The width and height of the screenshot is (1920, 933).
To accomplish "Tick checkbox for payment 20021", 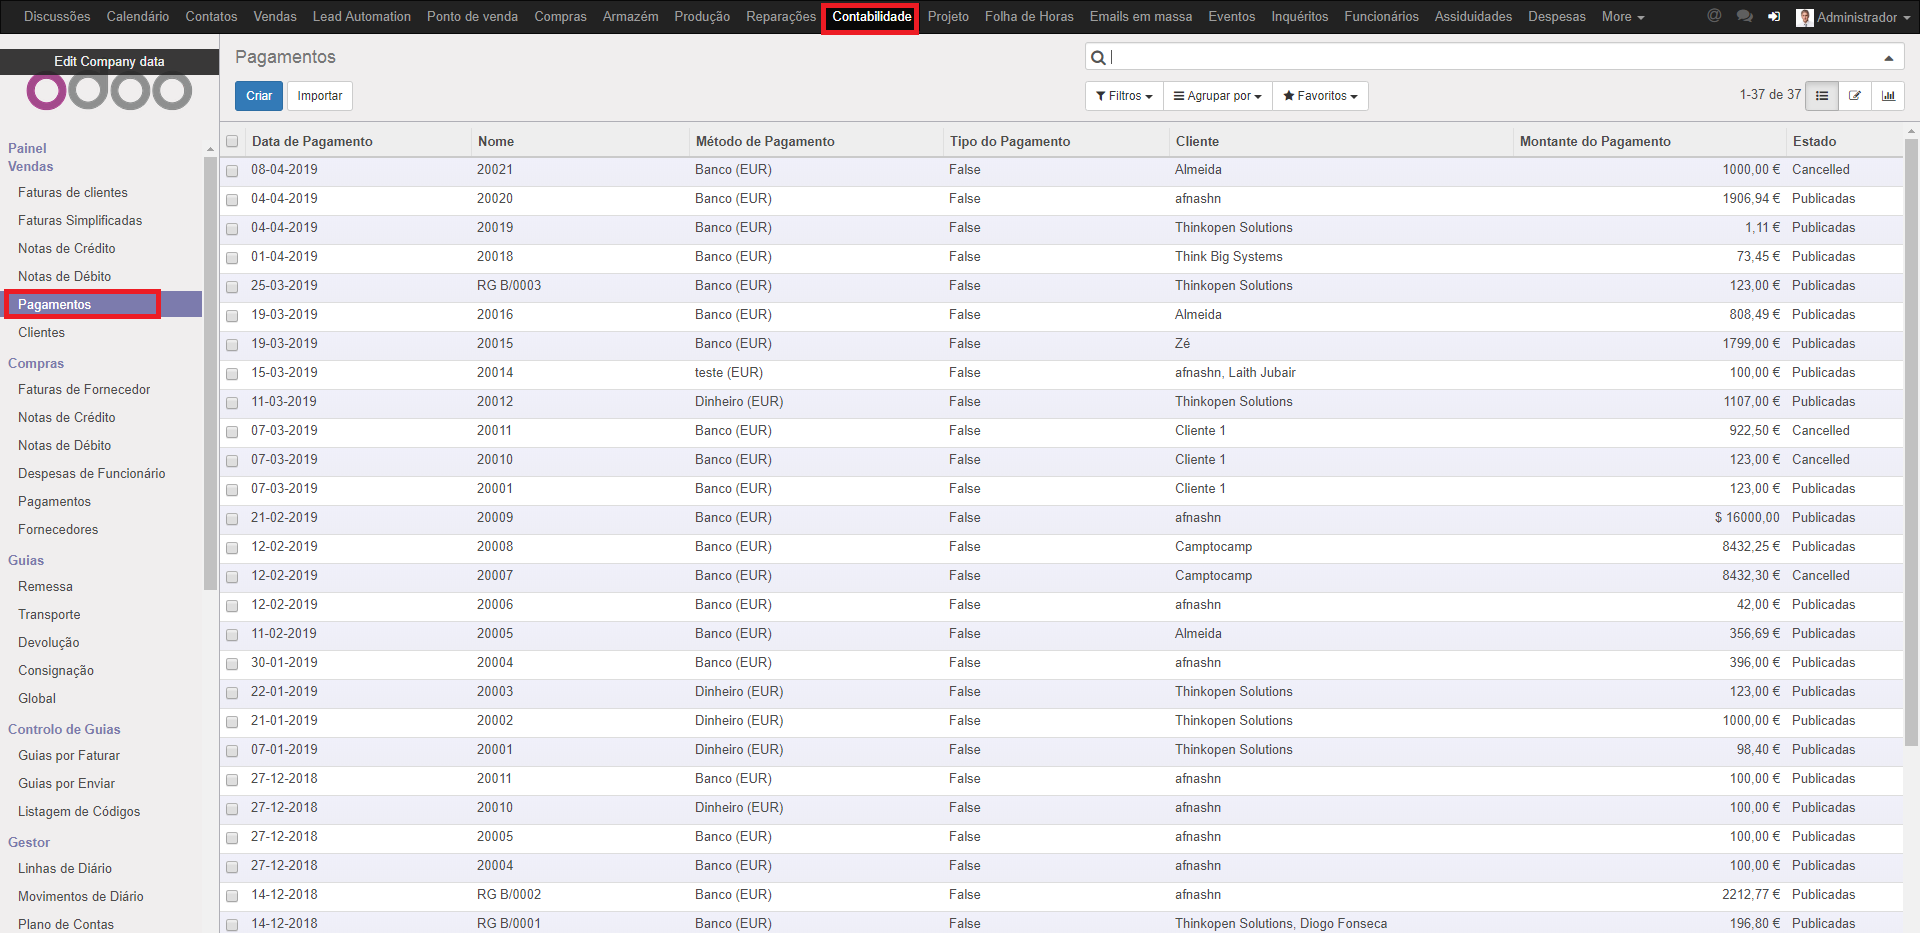I will coord(232,171).
